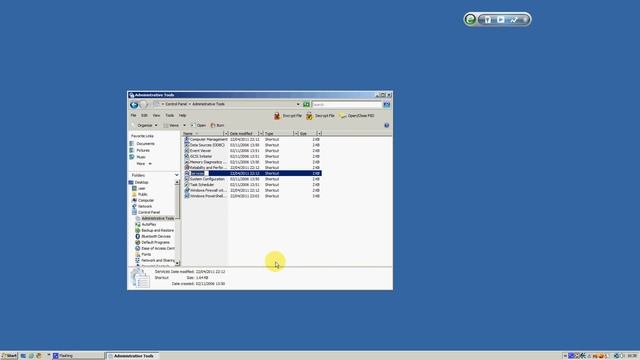The width and height of the screenshot is (640, 360).
Task: Click Views toolbar button
Action: point(172,125)
